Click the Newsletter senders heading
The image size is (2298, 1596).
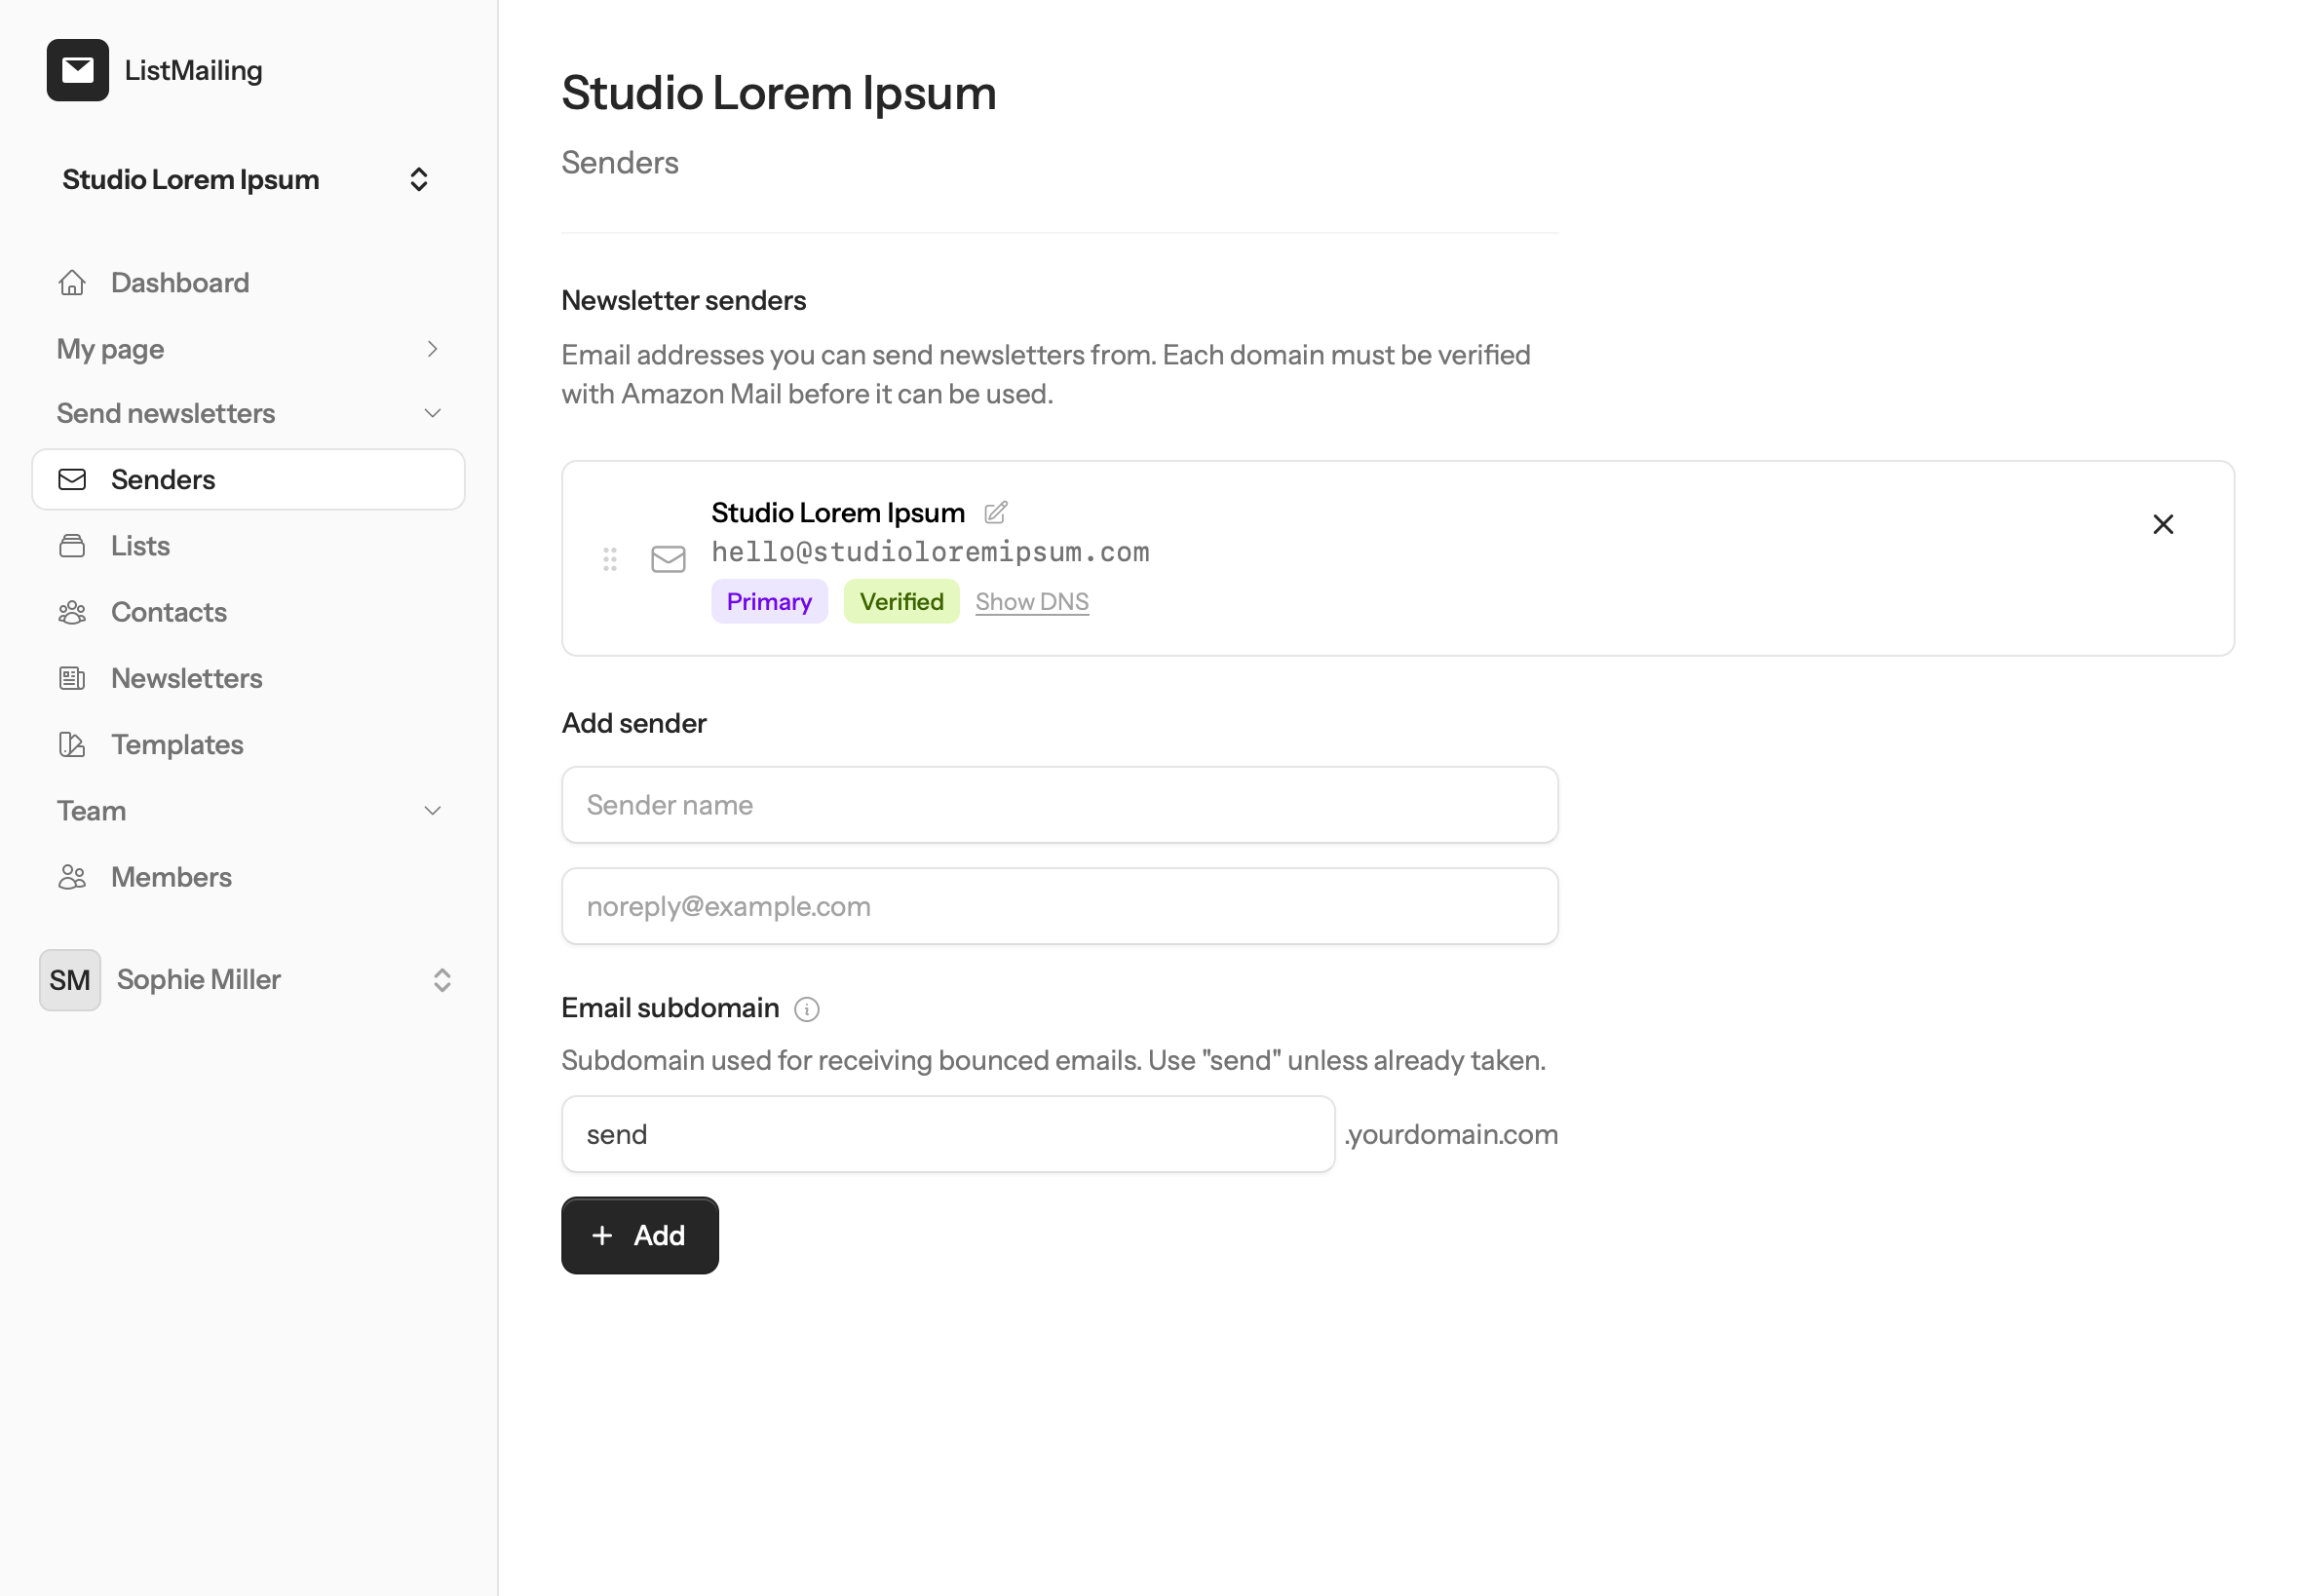tap(683, 300)
